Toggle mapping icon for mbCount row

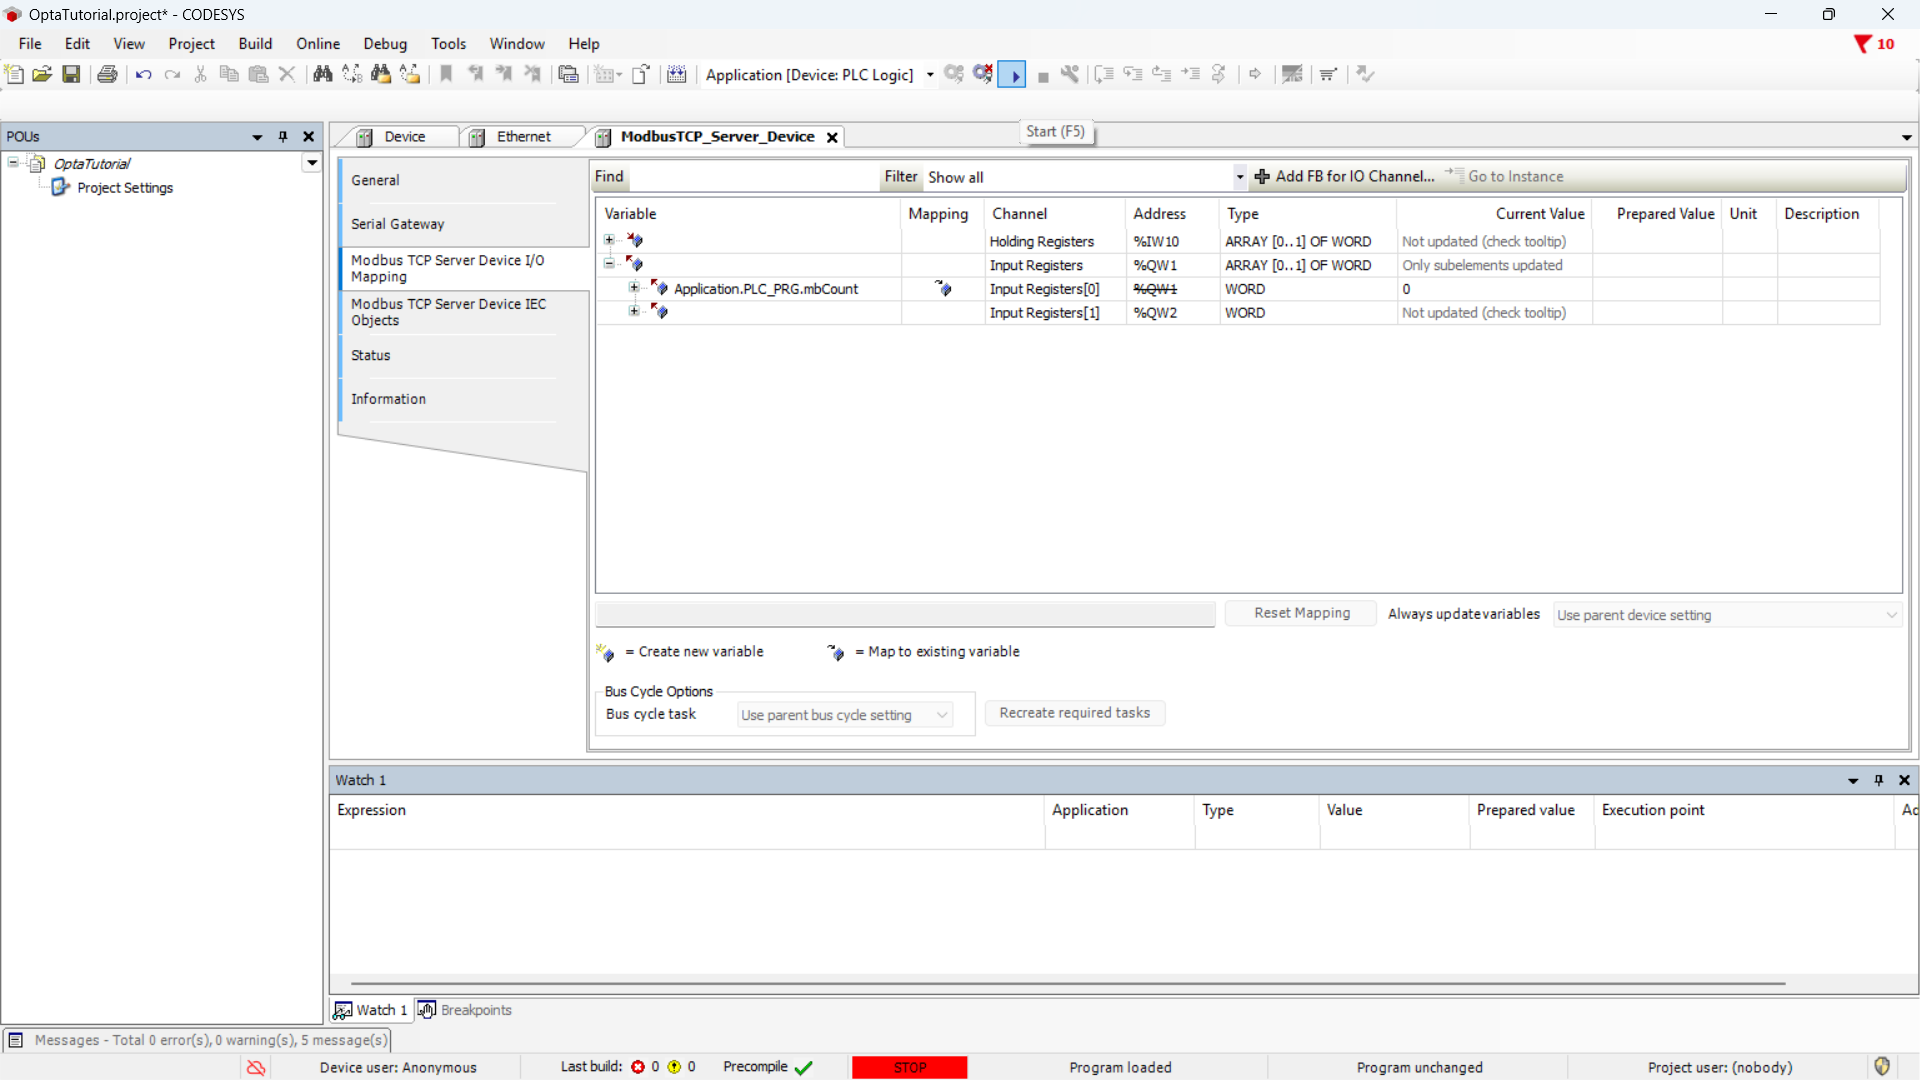[x=943, y=289]
